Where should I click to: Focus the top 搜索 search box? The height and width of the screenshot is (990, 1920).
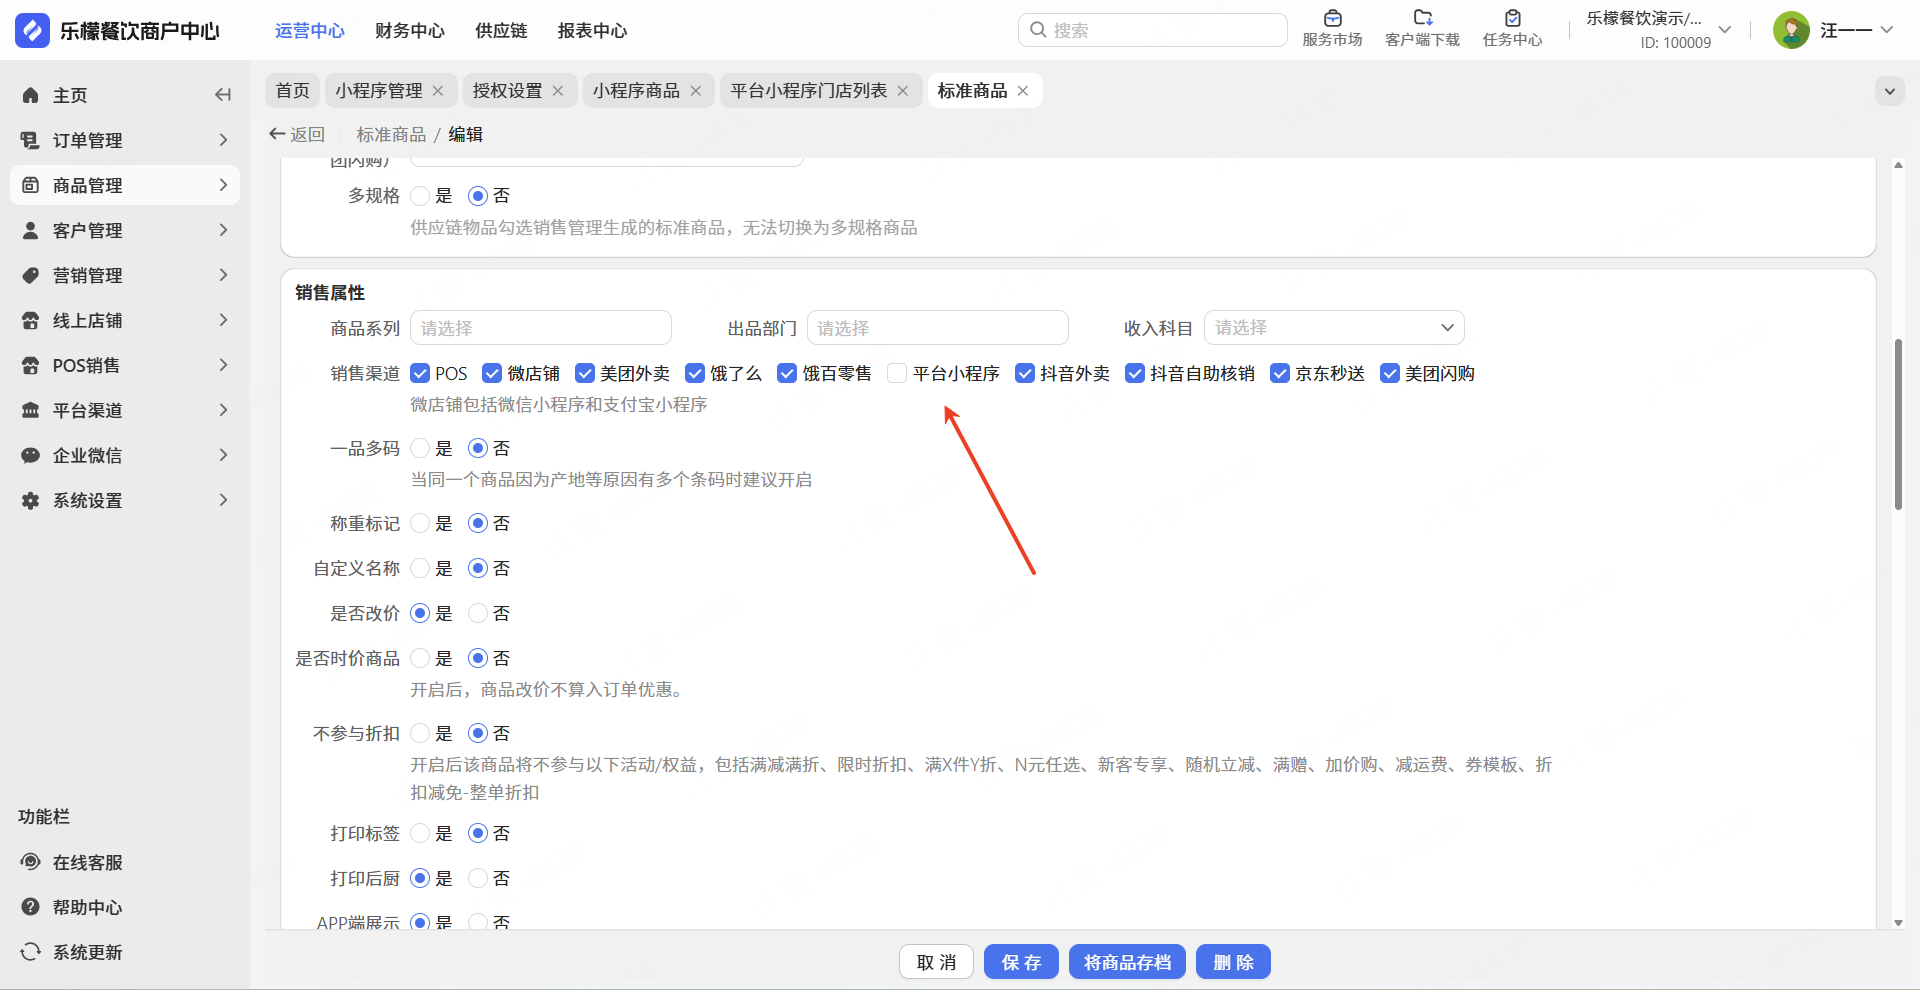click(1152, 30)
